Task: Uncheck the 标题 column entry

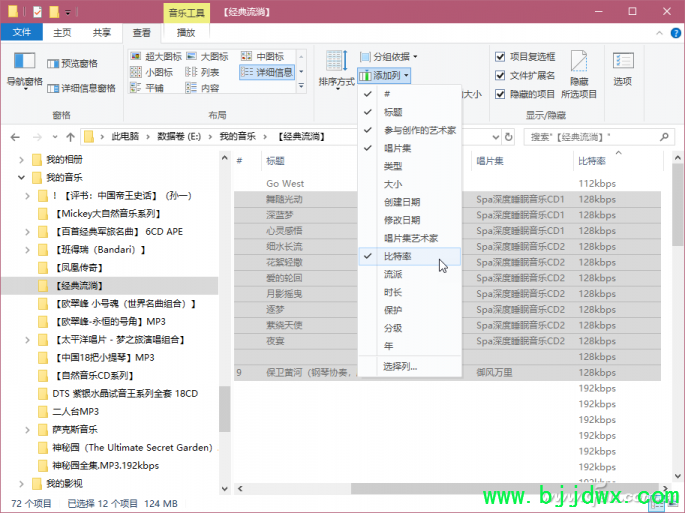Action: coord(409,112)
